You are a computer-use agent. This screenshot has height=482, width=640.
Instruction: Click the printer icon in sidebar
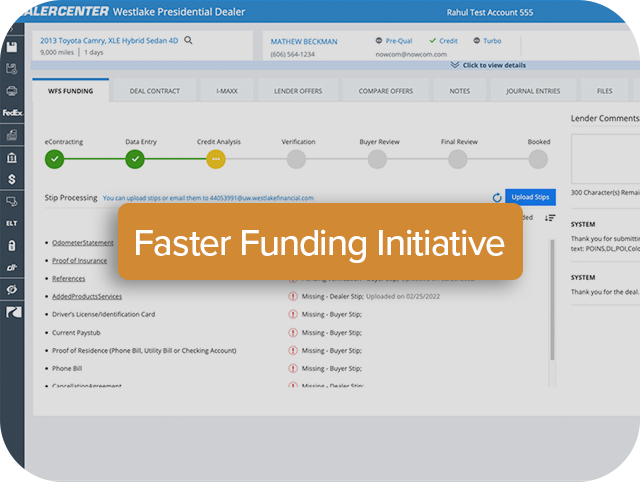[x=12, y=91]
